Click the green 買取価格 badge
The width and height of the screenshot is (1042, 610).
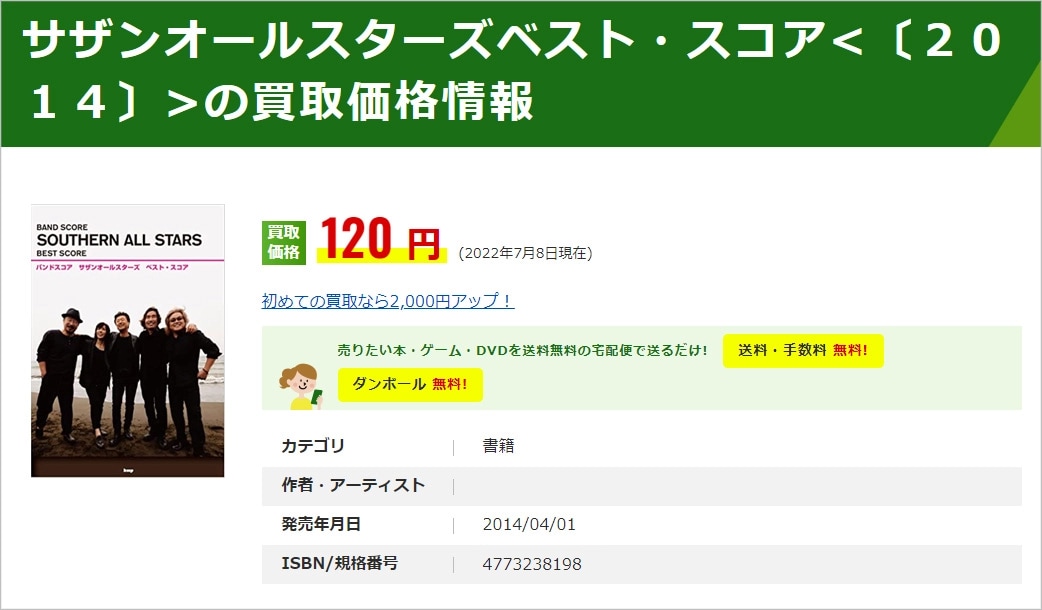[x=283, y=243]
